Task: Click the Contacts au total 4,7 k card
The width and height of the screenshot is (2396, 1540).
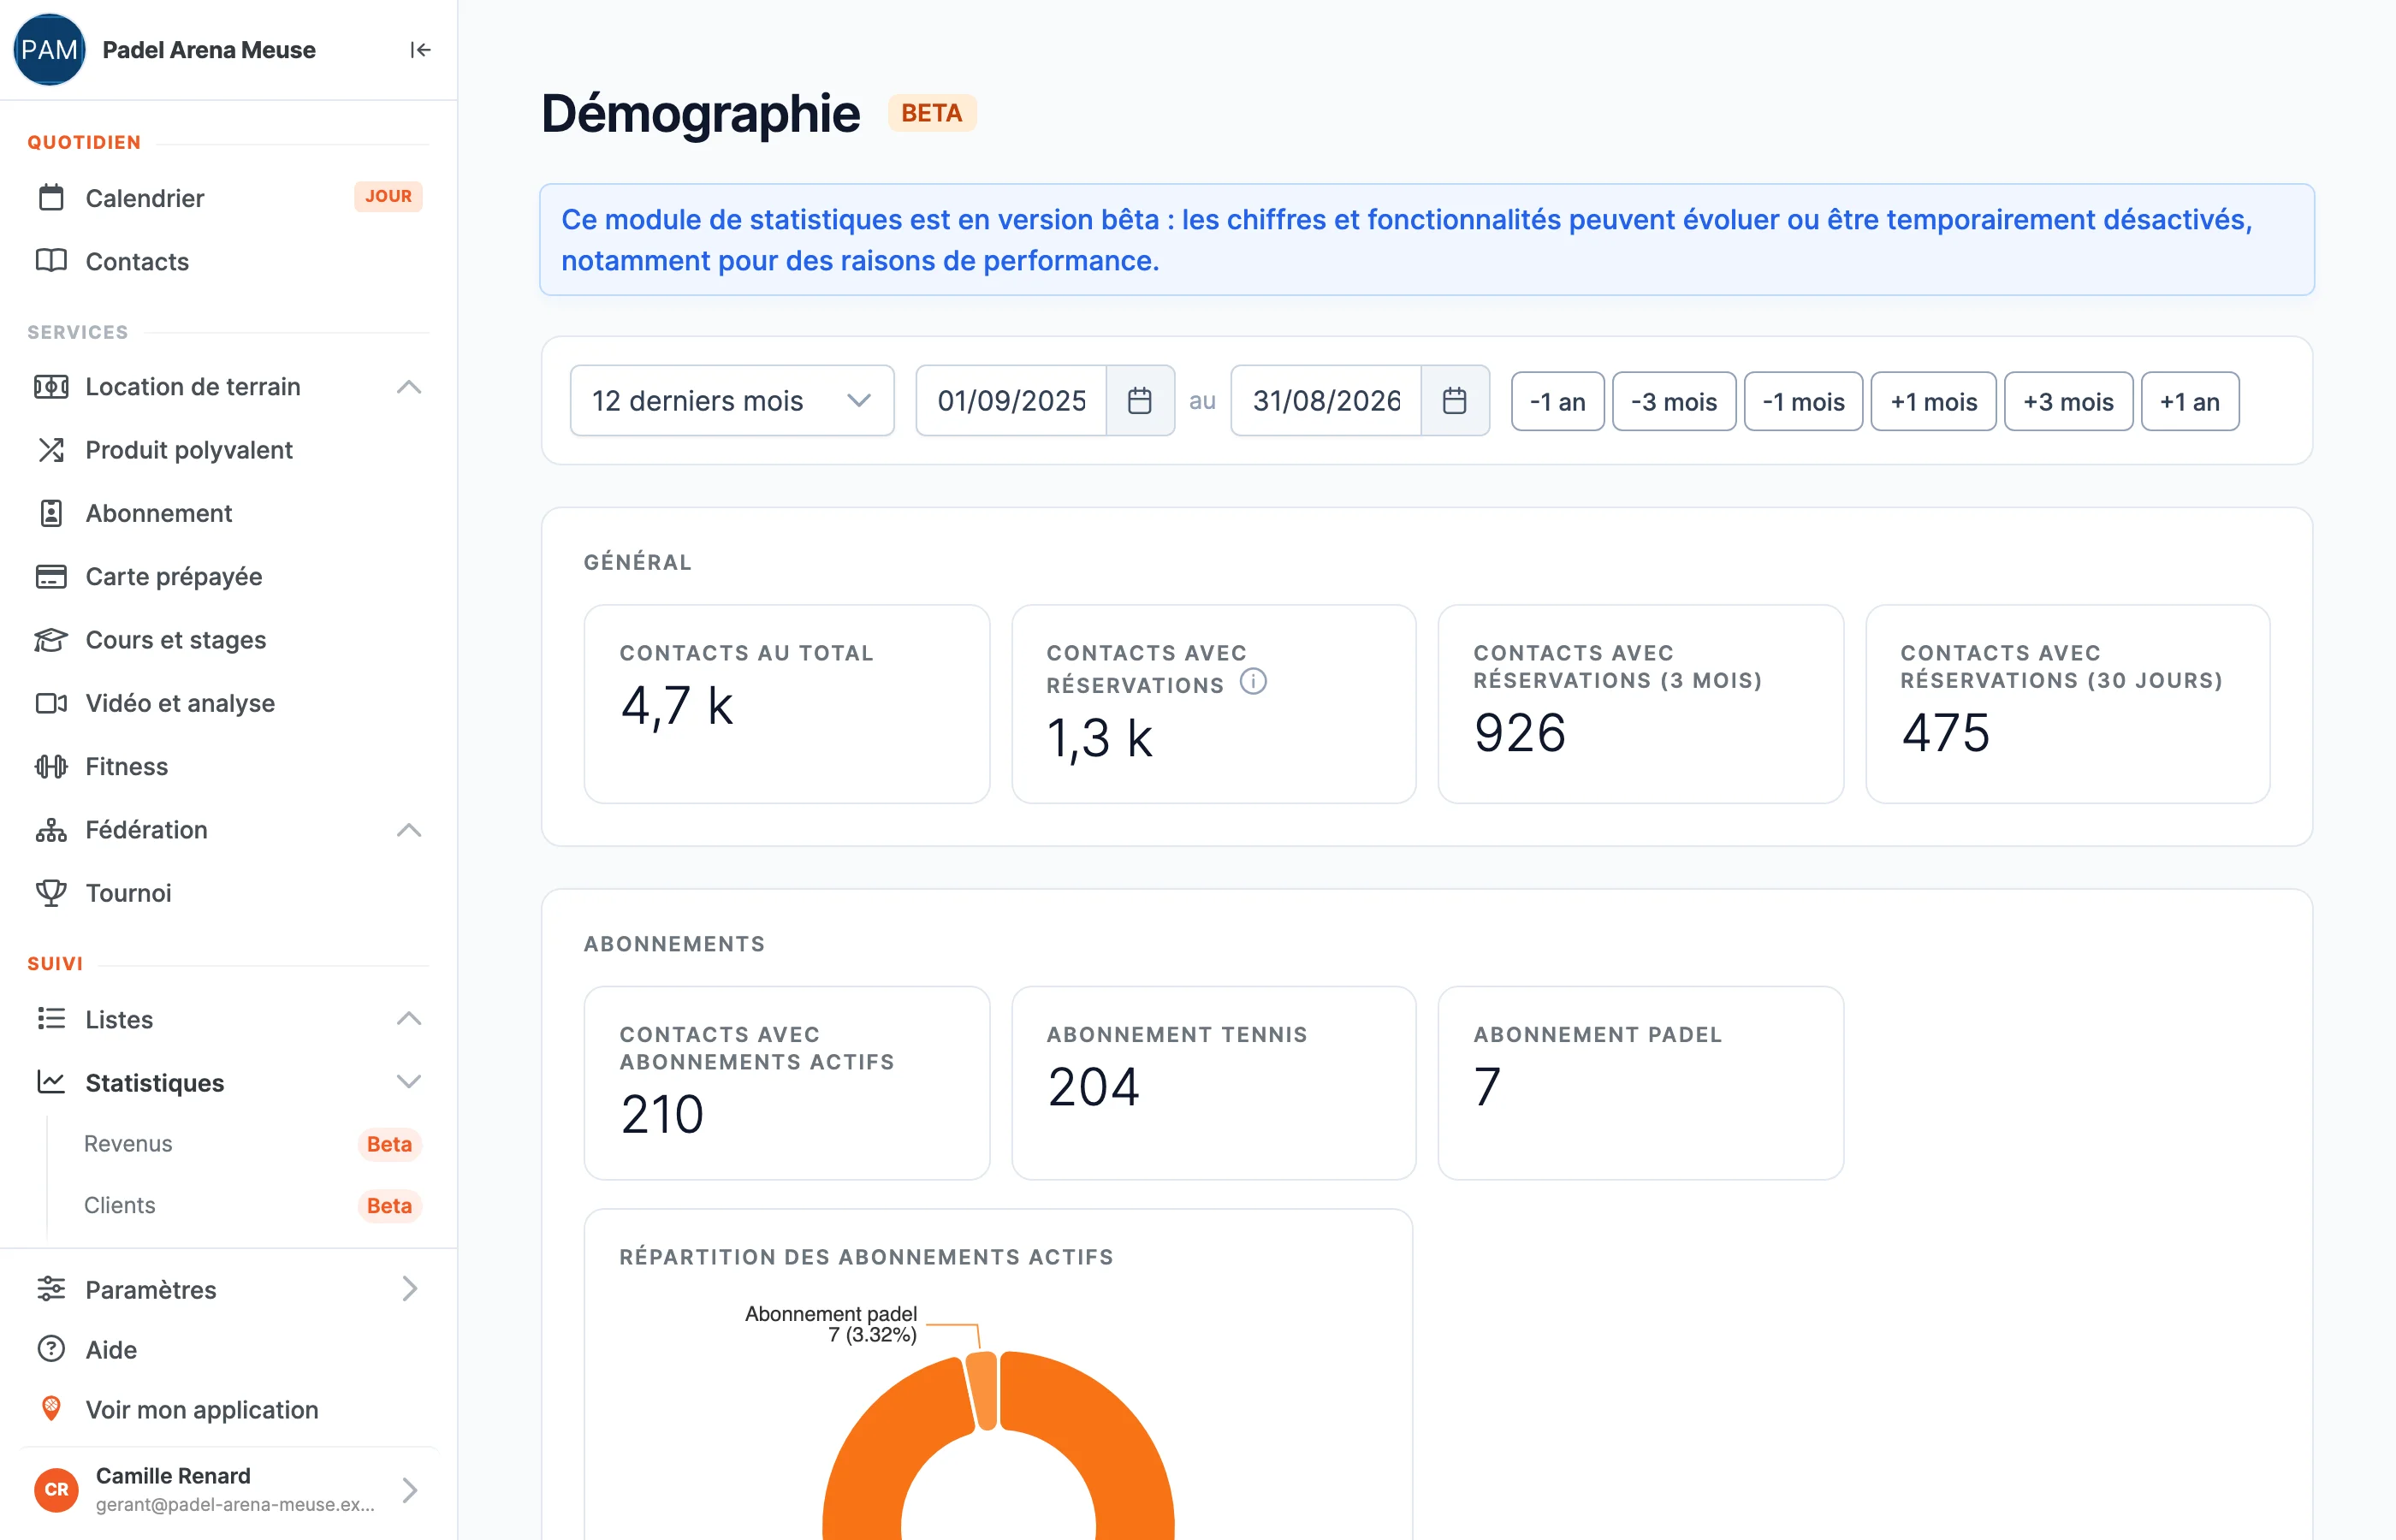Action: click(786, 704)
